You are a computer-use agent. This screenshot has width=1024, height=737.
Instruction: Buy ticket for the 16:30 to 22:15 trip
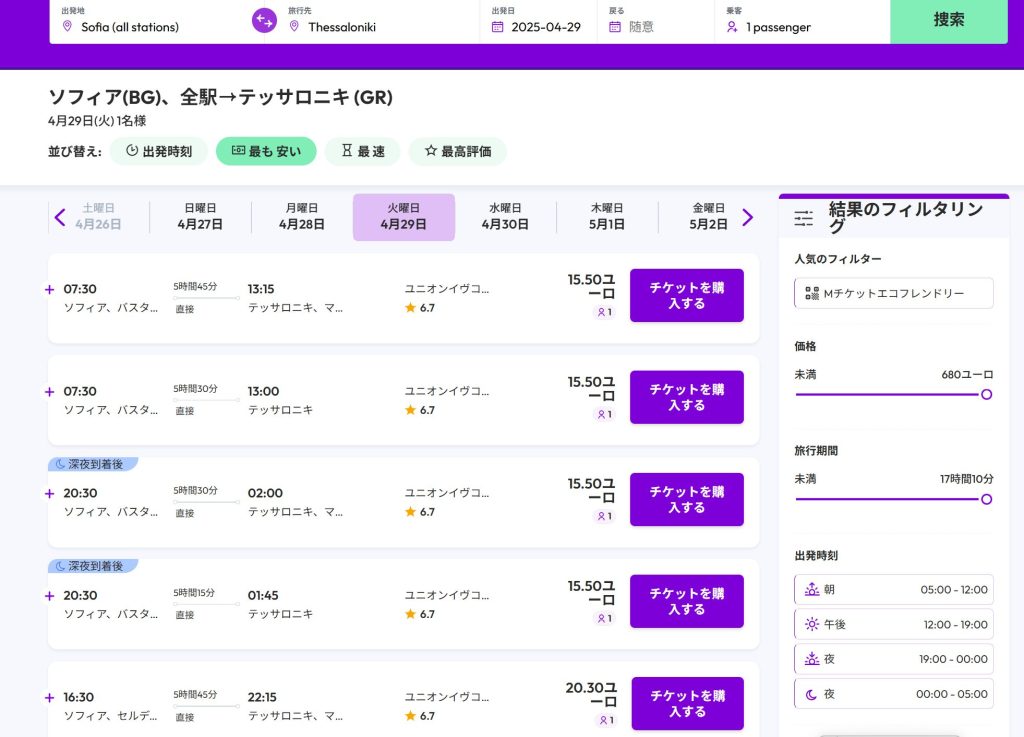point(688,703)
